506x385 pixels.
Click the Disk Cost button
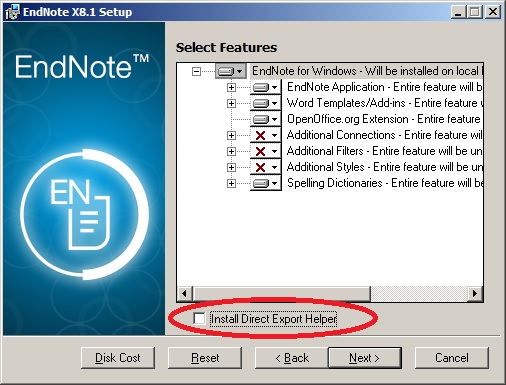coord(118,358)
